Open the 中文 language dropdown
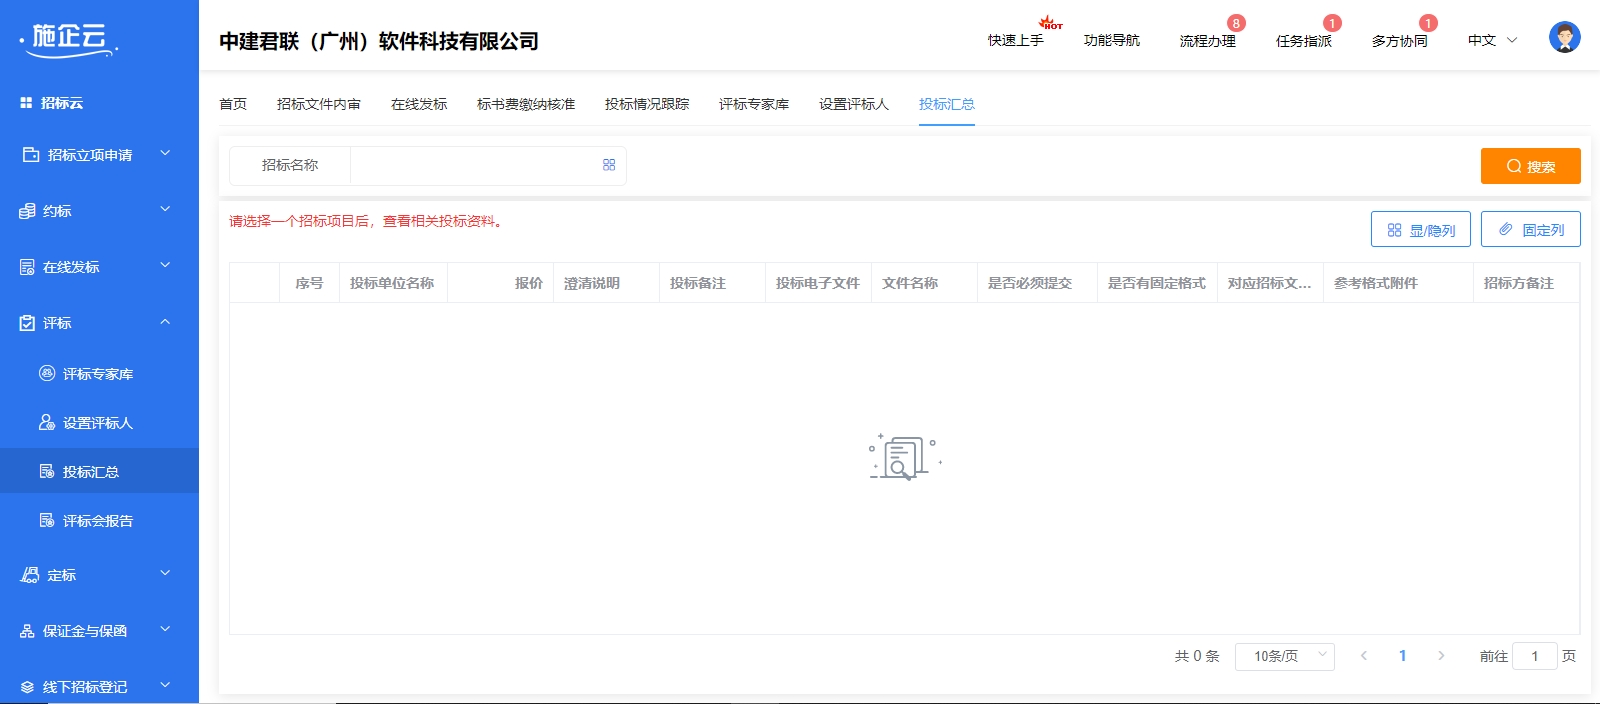Image resolution: width=1600 pixels, height=704 pixels. (1492, 40)
